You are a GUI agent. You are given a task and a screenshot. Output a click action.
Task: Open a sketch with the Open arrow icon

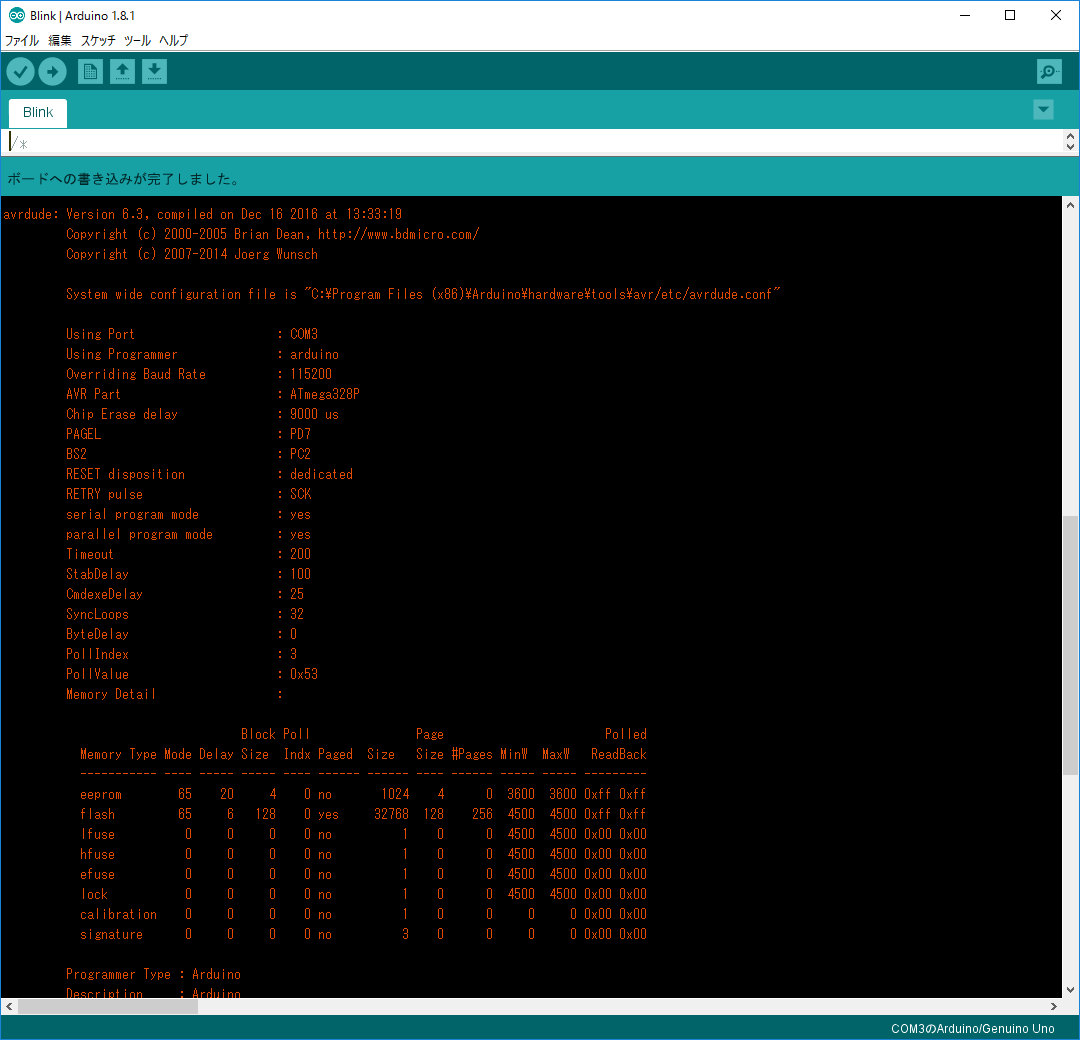coord(123,72)
